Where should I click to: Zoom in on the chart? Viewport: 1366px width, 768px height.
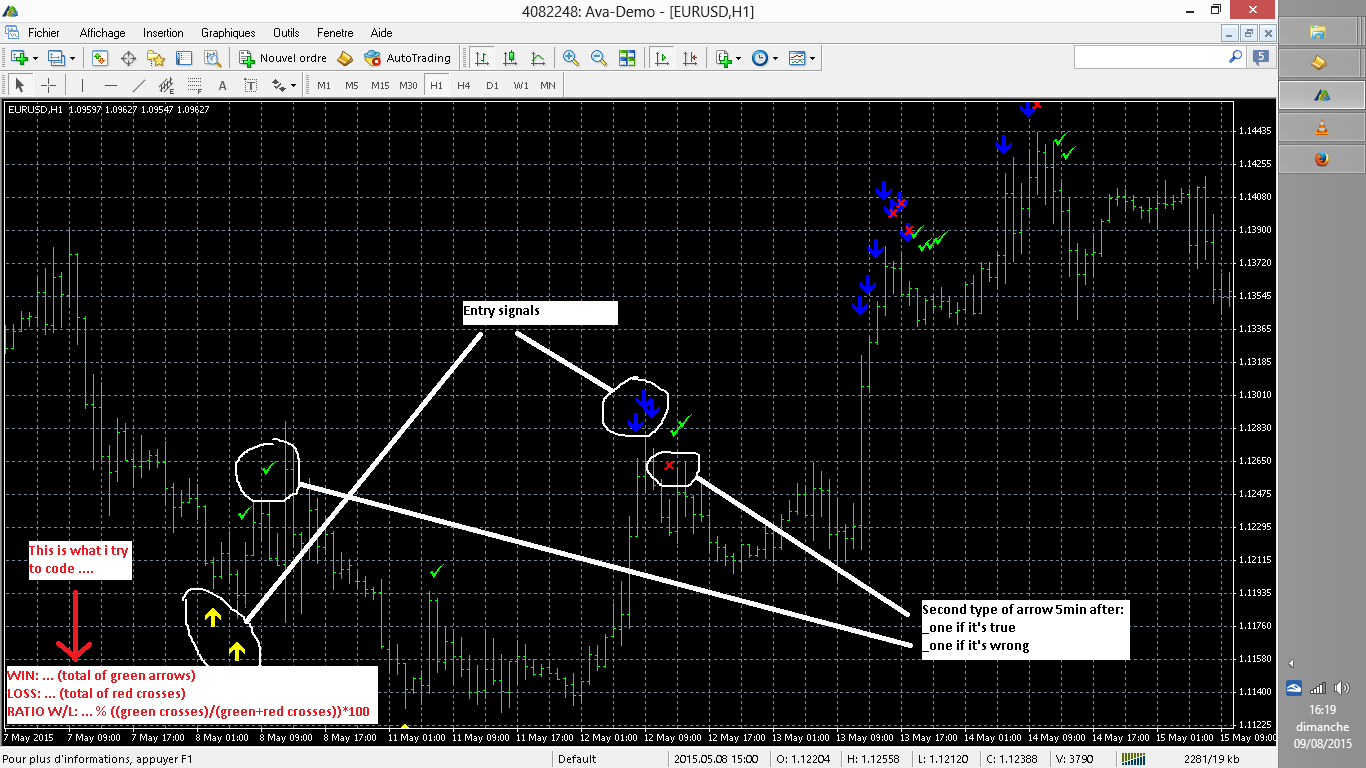coord(571,58)
